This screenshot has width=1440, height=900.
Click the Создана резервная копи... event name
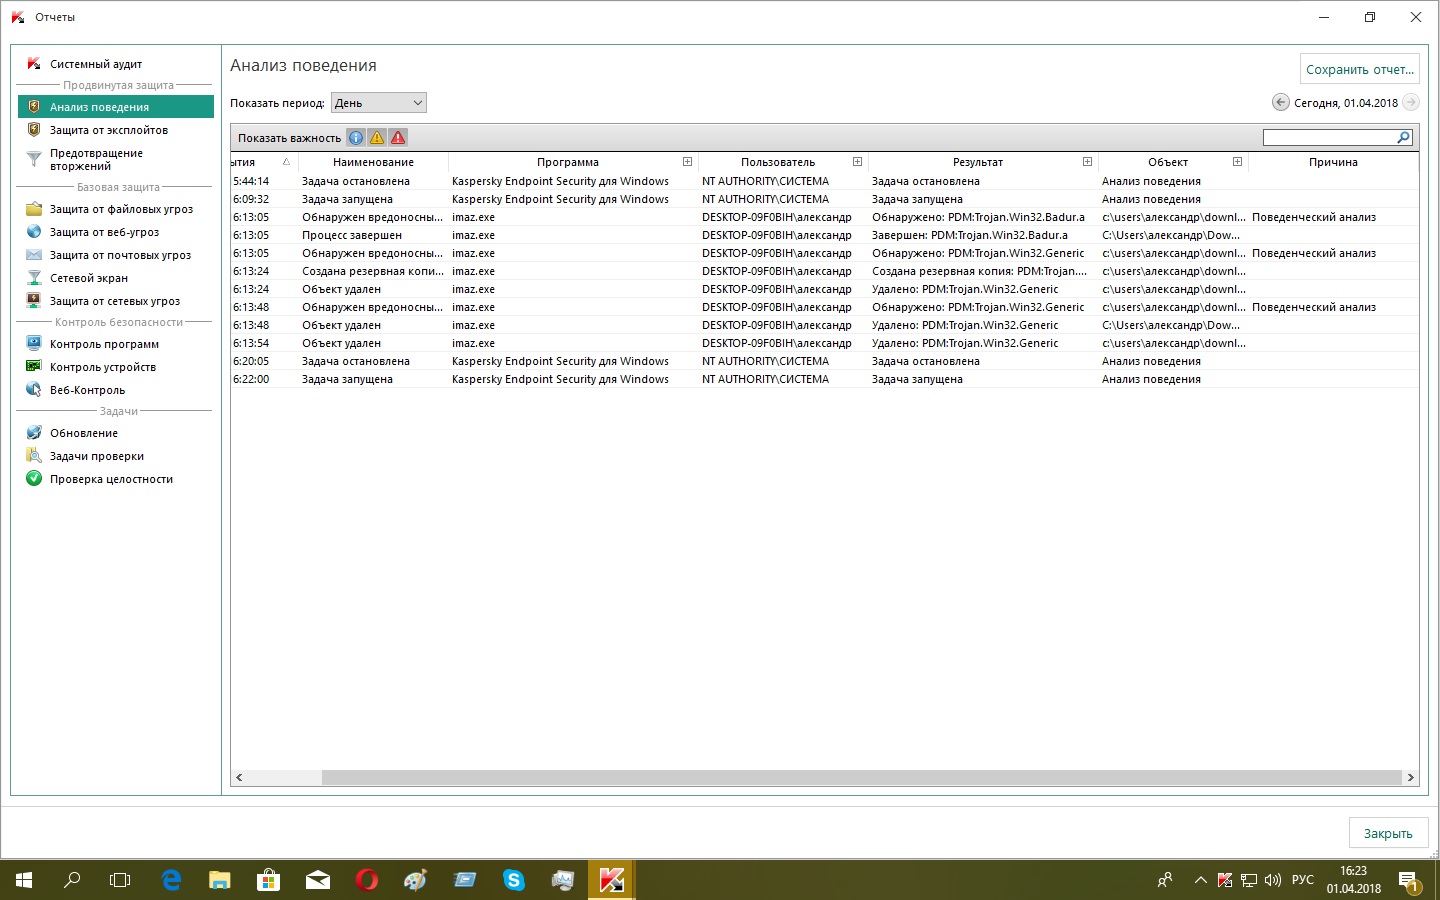point(372,271)
